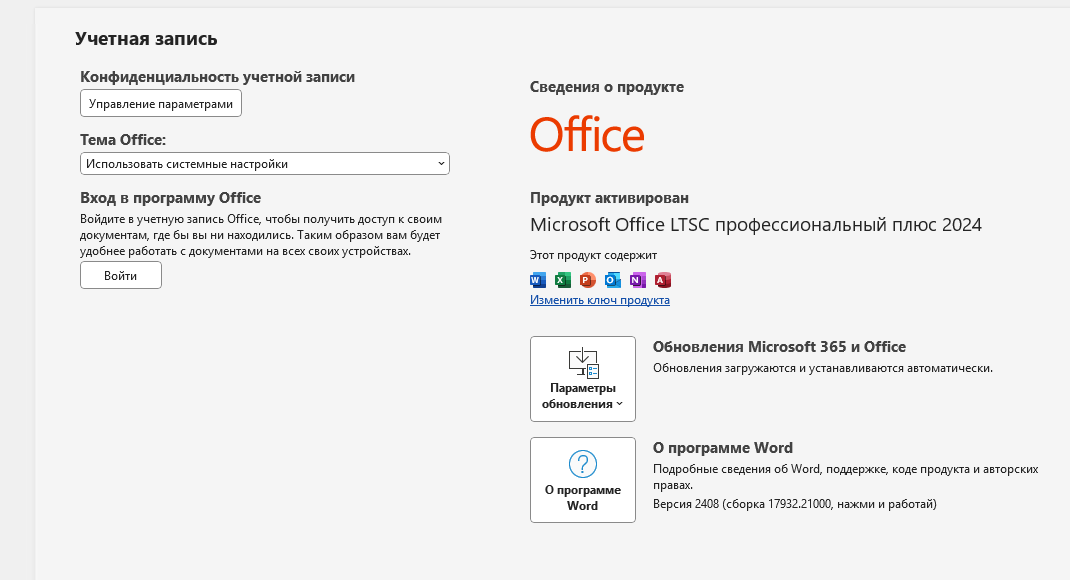The width and height of the screenshot is (1070, 580).
Task: Expand the Тема Office dropdown
Action: point(265,164)
